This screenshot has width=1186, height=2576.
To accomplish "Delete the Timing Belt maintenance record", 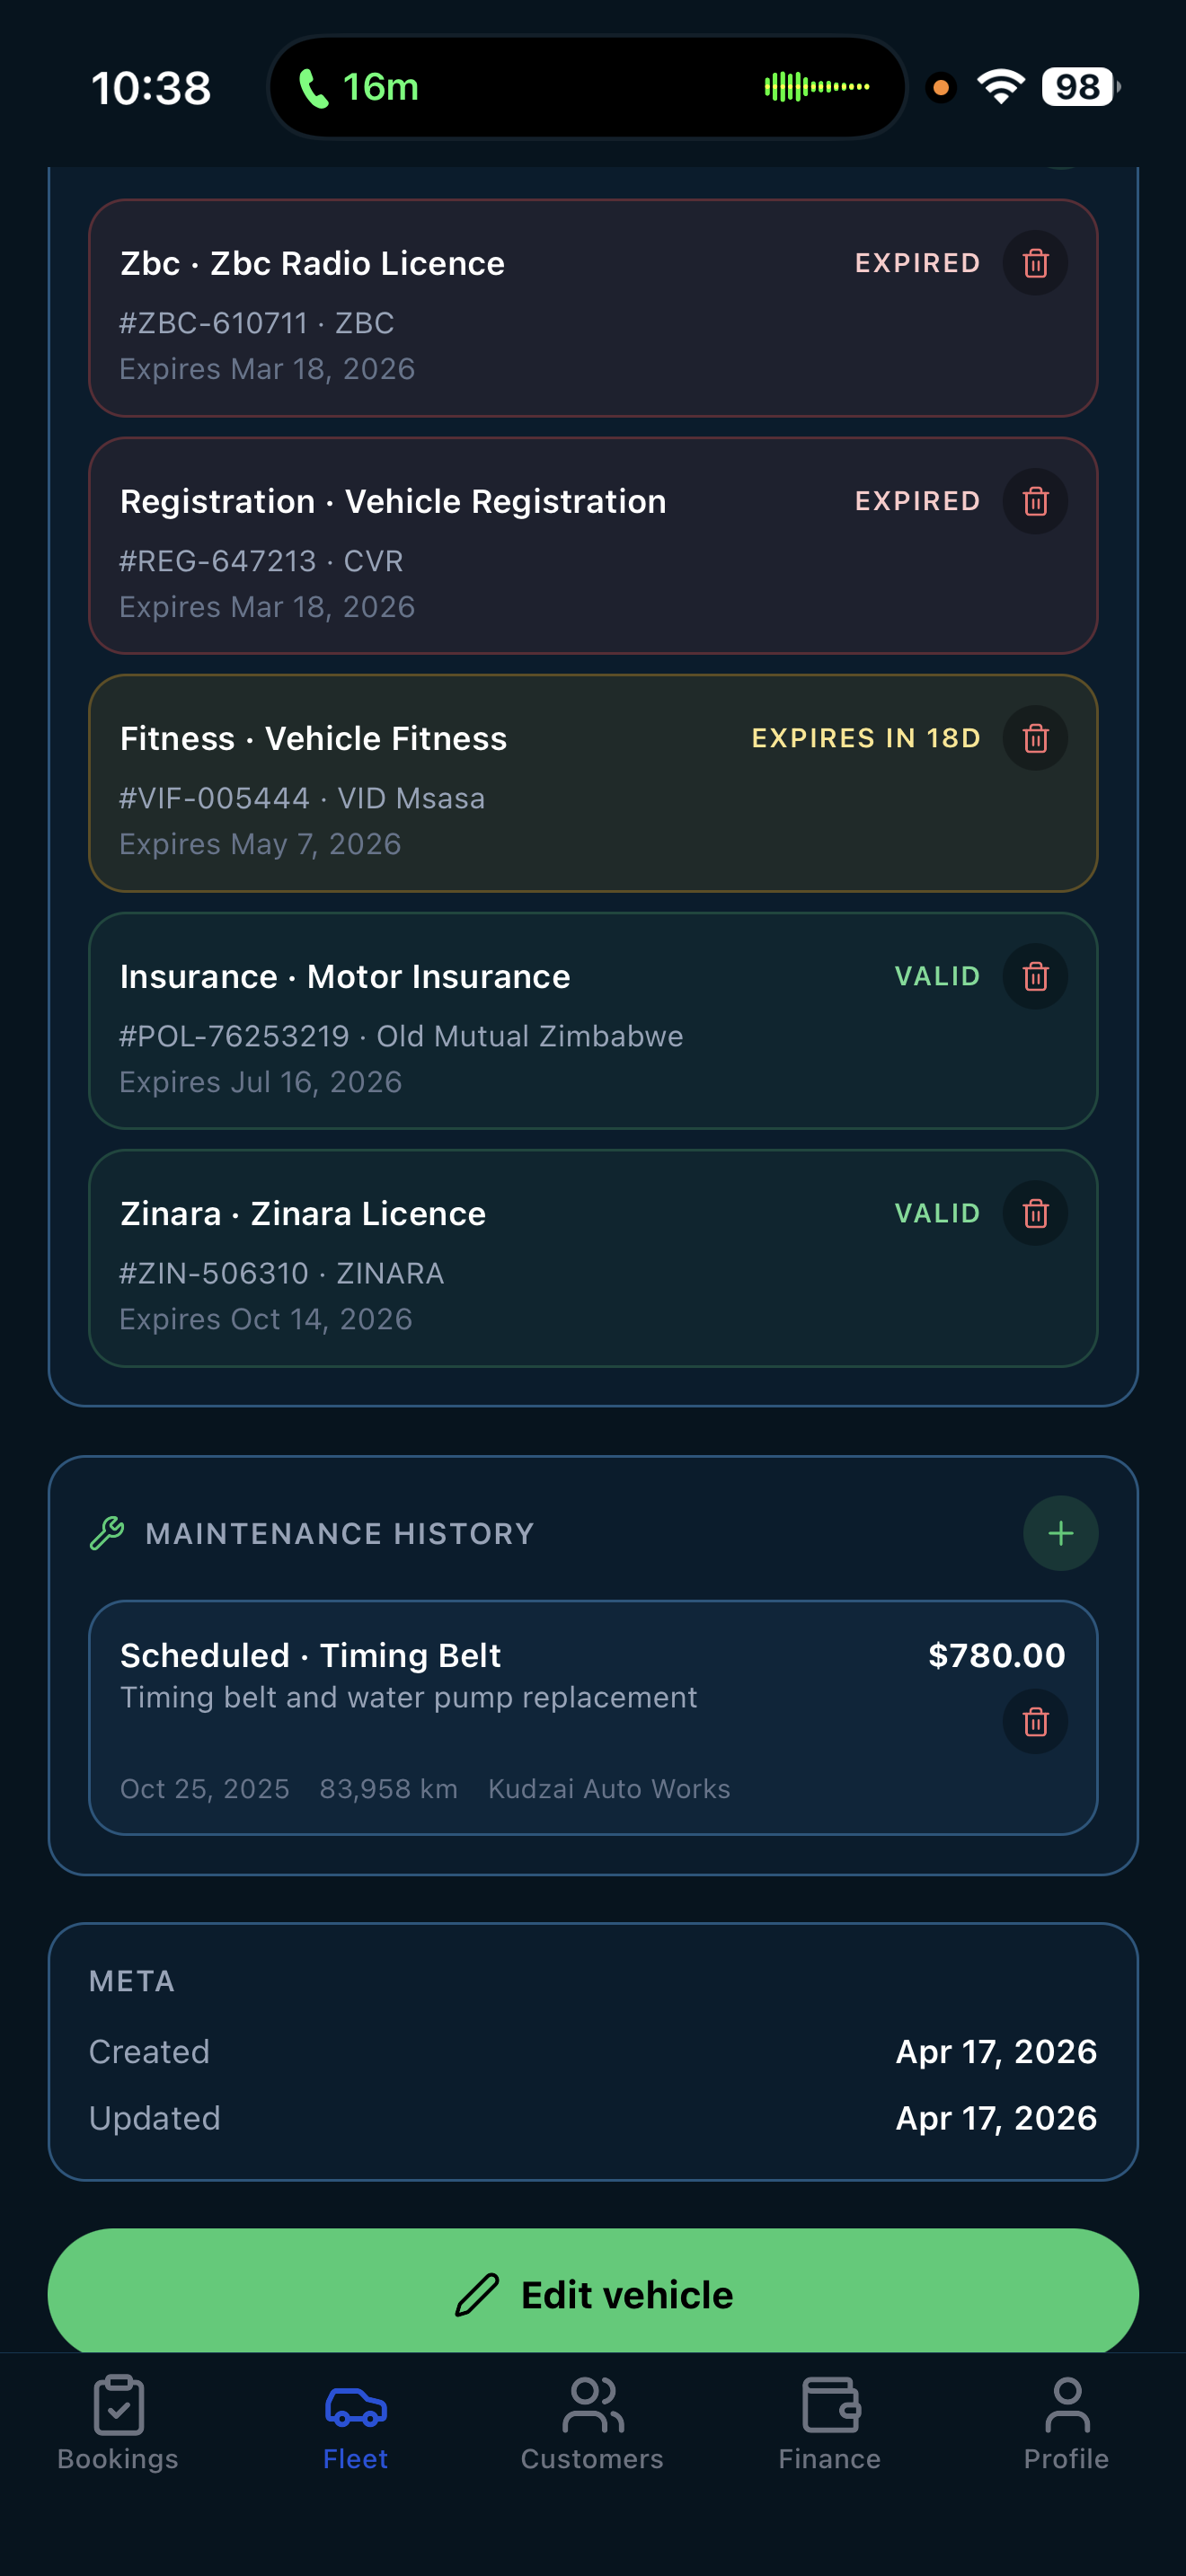I will (1035, 1721).
